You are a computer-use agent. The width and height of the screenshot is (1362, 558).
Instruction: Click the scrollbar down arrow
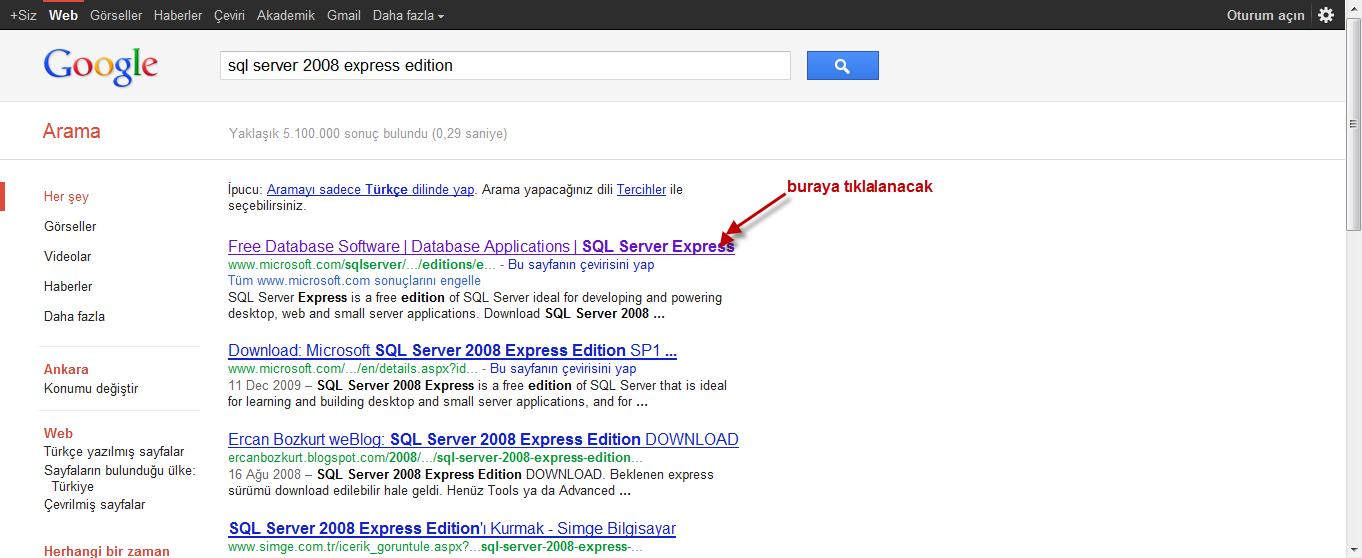[1353, 549]
